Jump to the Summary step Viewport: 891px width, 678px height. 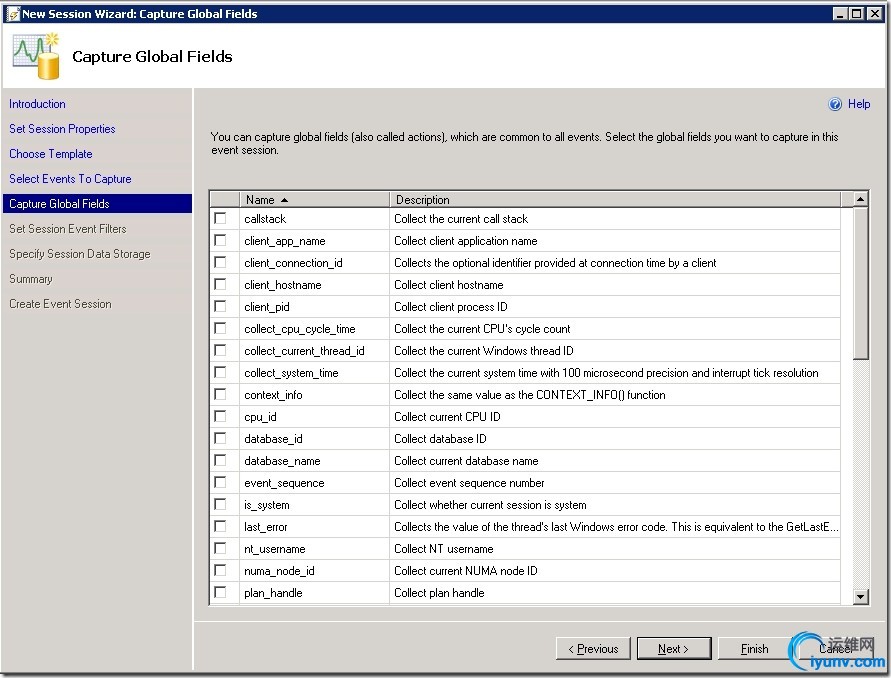tap(31, 279)
